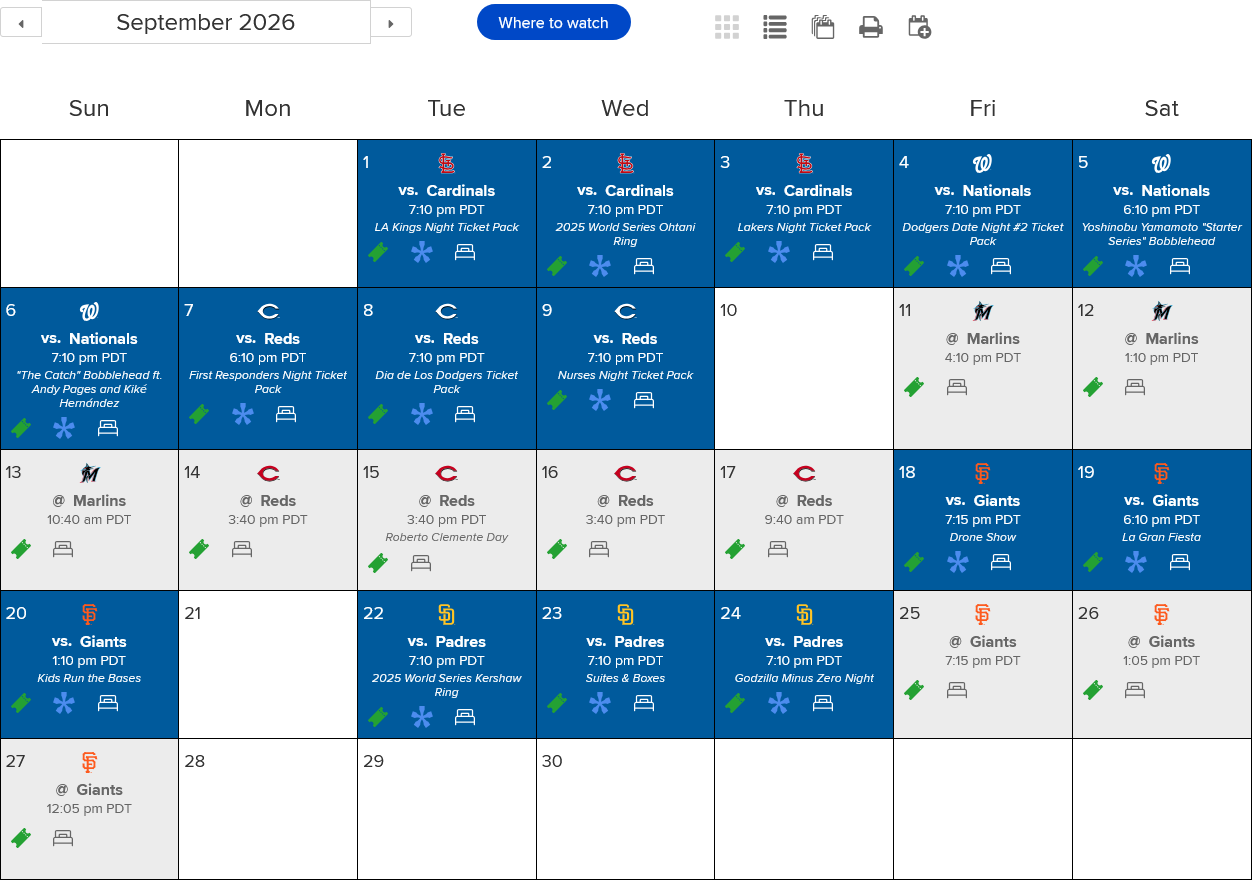Click 2025 World Series Ohtani Ring promotion
Image resolution: width=1253 pixels, height=882 pixels.
(626, 234)
